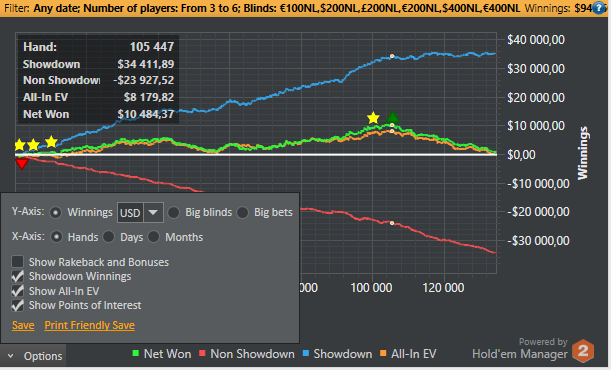The image size is (611, 370).
Task: Click the Hand value 105 447
Action: (x=152, y=47)
